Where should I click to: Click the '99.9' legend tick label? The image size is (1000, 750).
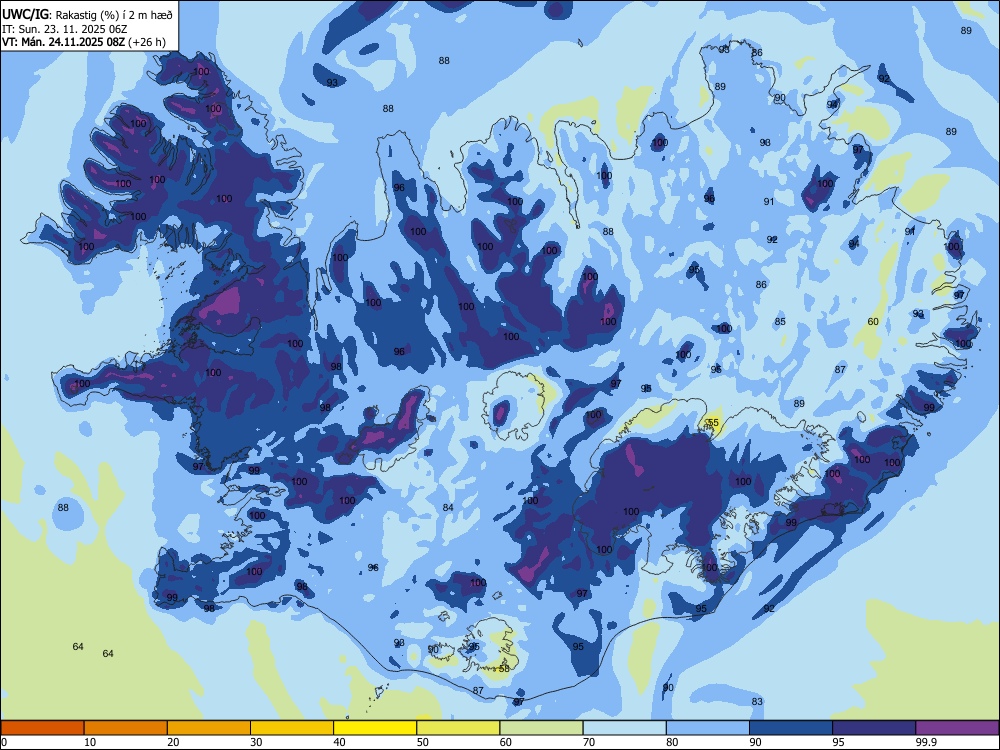click(925, 742)
